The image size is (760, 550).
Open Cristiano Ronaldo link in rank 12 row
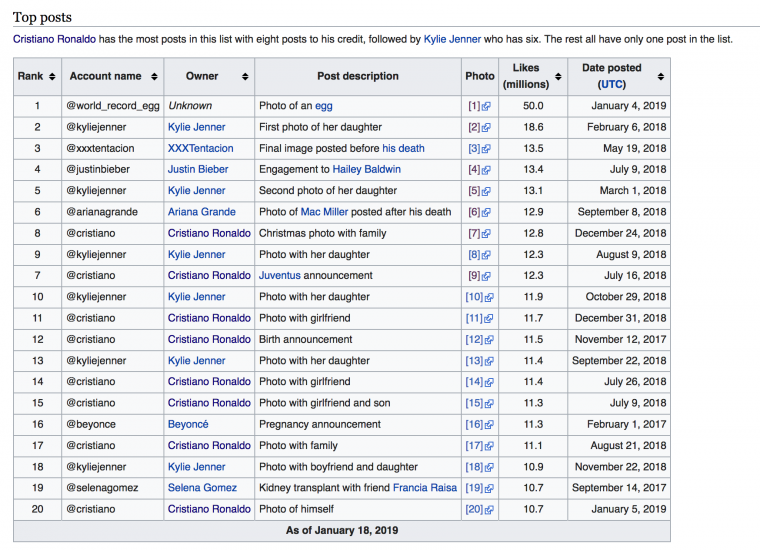pyautogui.click(x=209, y=340)
